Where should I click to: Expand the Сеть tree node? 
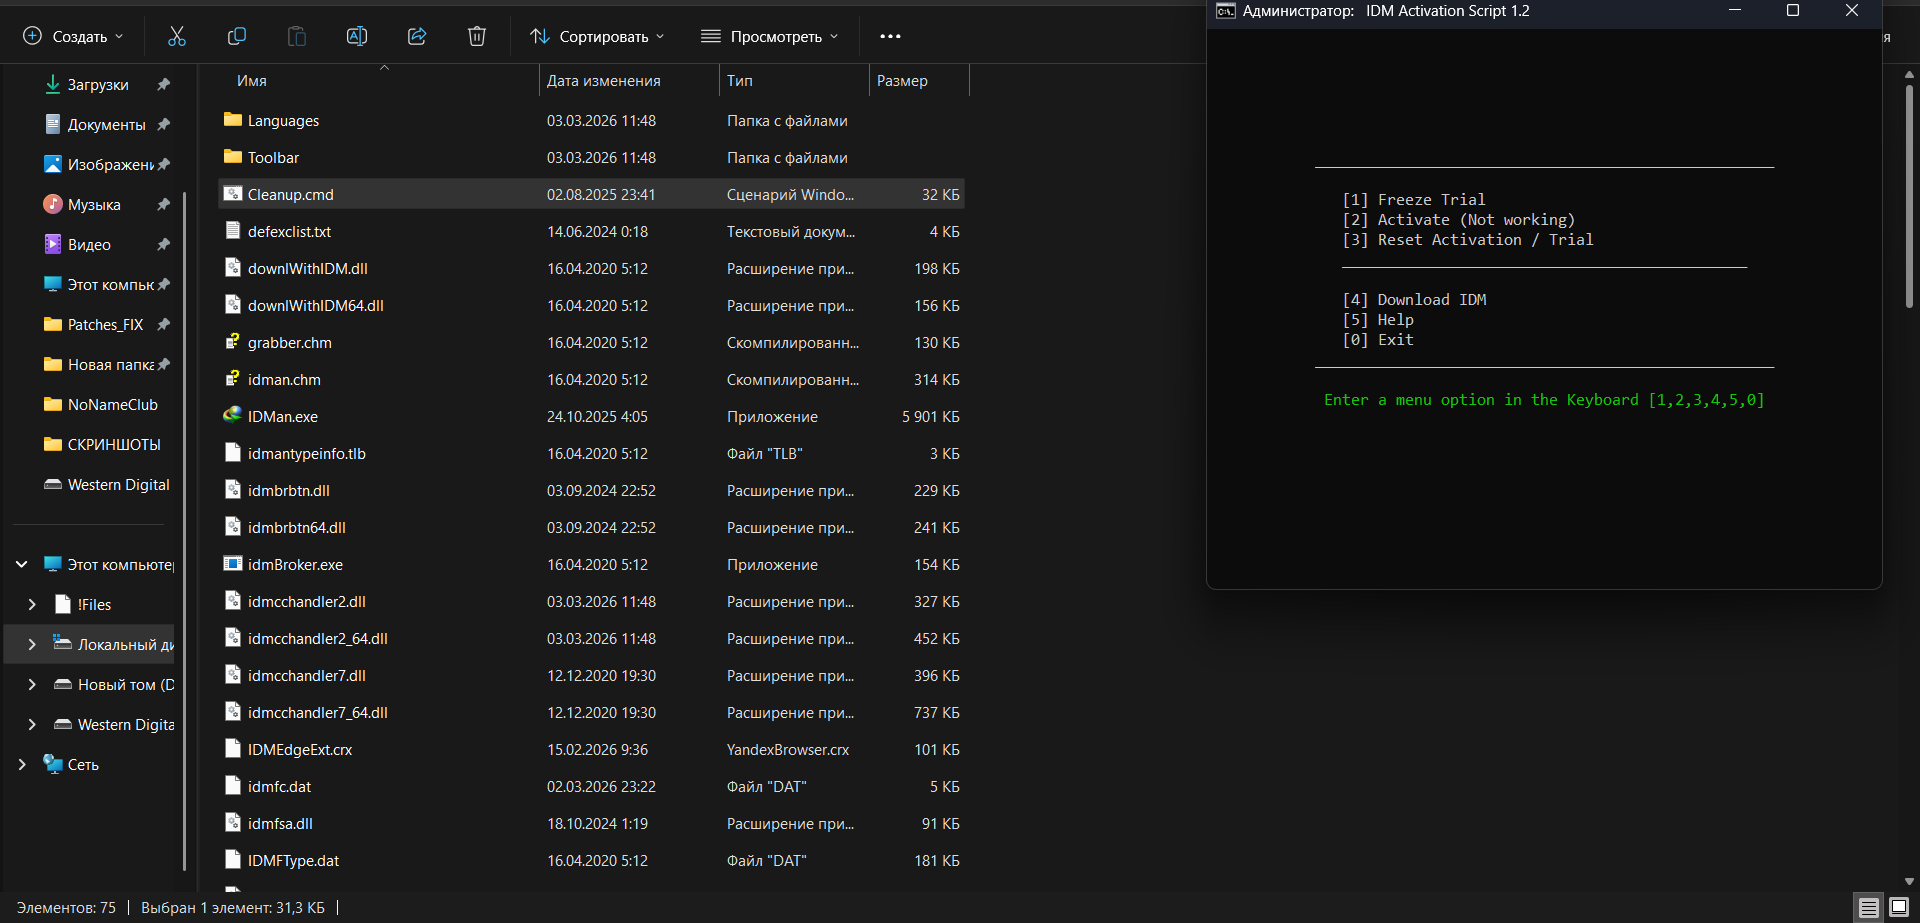(22, 765)
